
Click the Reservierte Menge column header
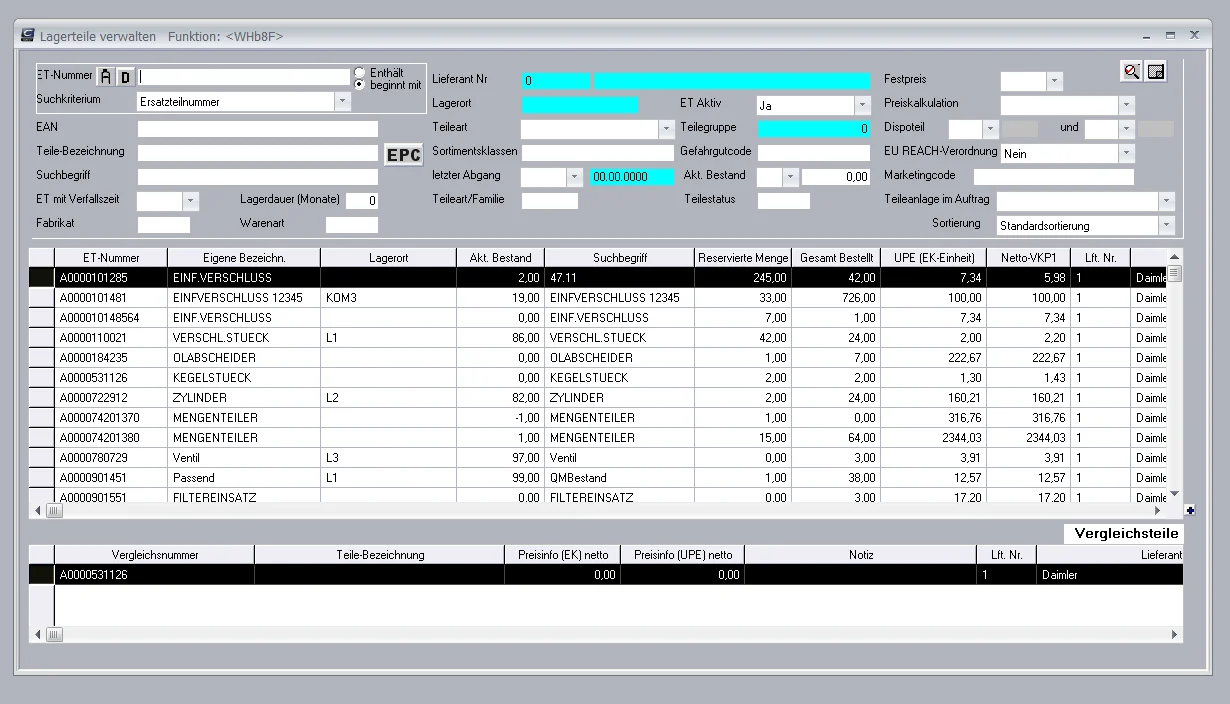[x=743, y=258]
